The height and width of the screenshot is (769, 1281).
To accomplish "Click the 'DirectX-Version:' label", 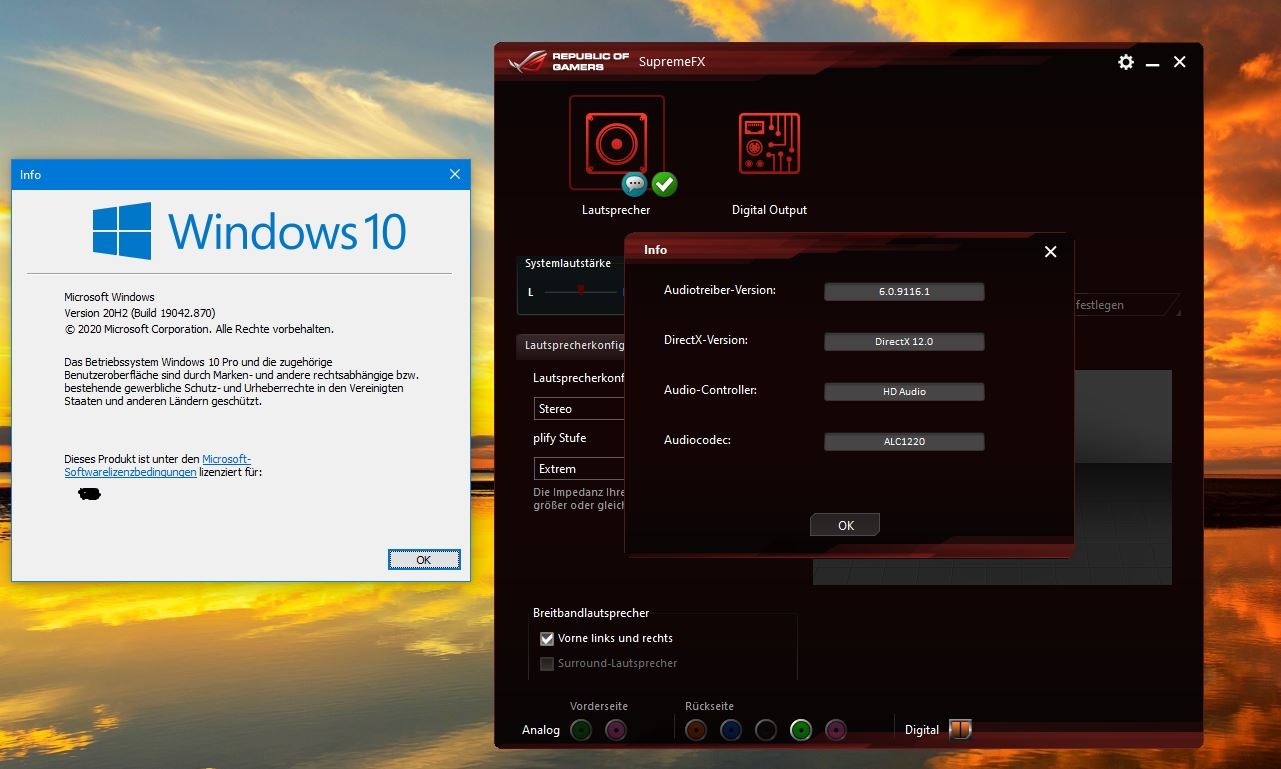I will [x=706, y=340].
